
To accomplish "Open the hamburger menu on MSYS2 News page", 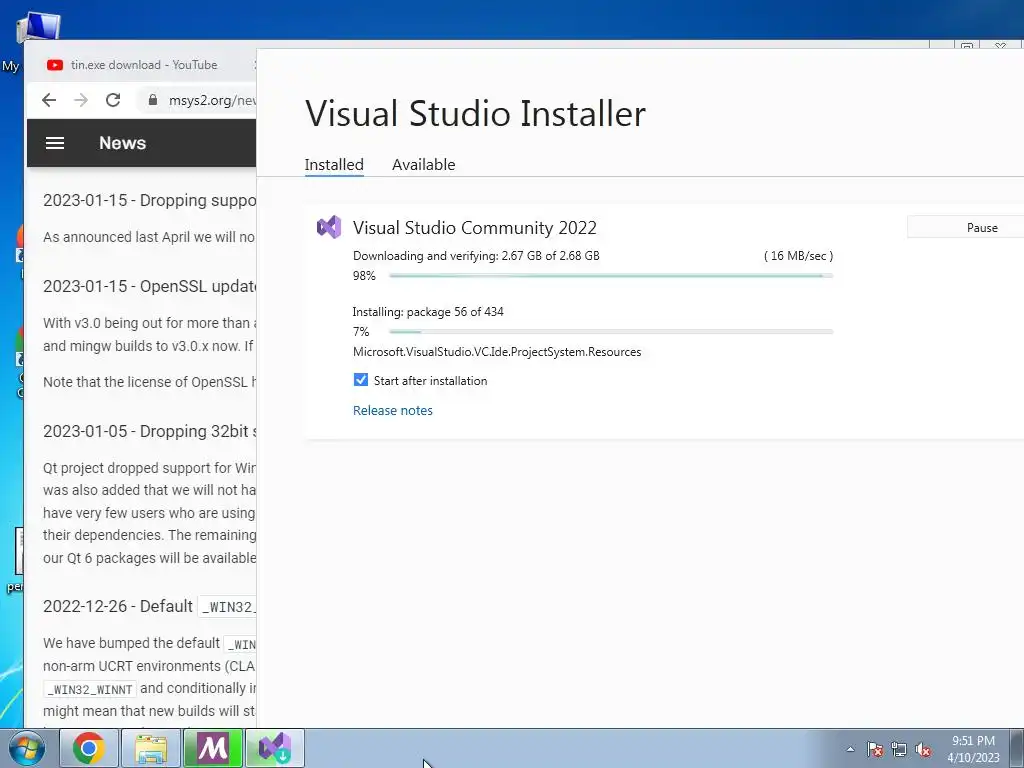I will click(x=55, y=143).
